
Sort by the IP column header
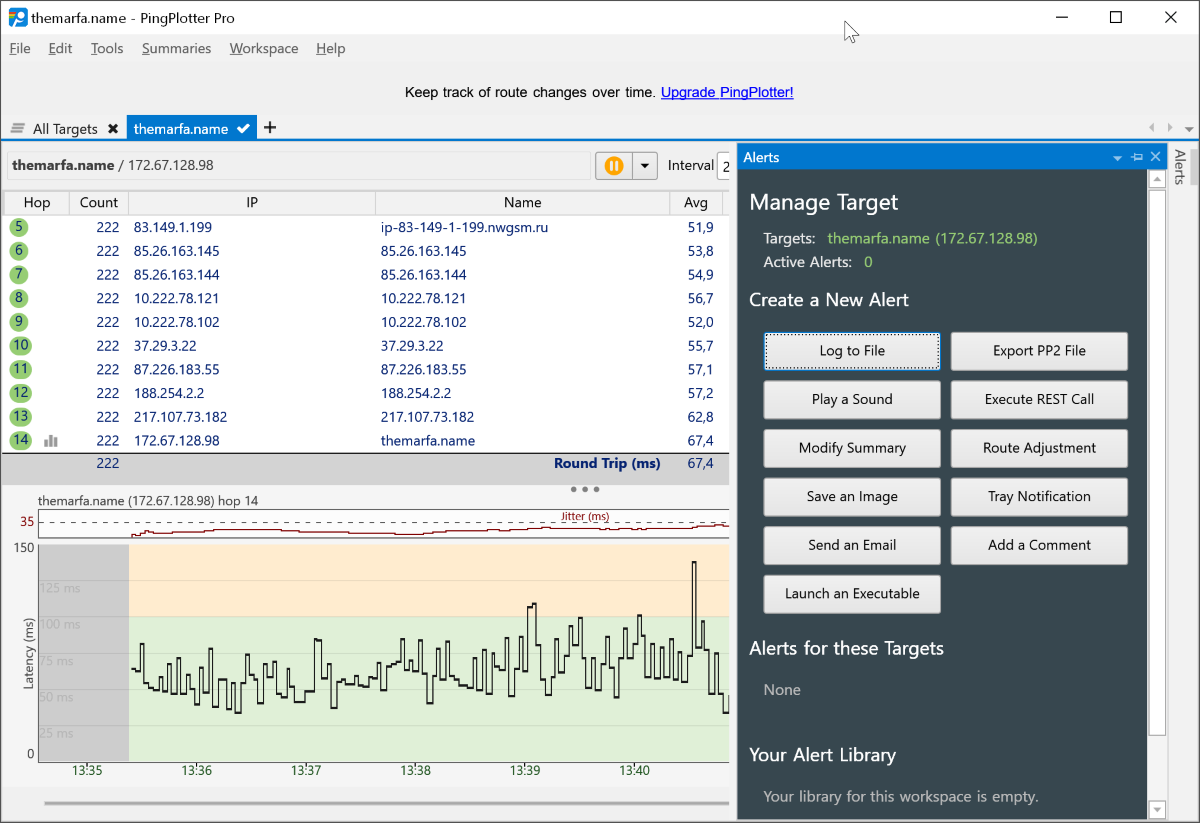click(252, 202)
